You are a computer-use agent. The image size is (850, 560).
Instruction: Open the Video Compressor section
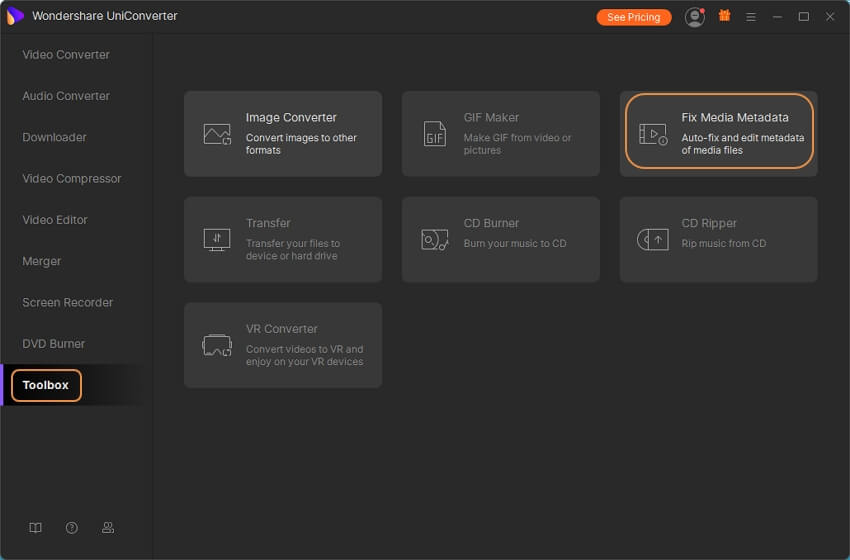pos(72,178)
